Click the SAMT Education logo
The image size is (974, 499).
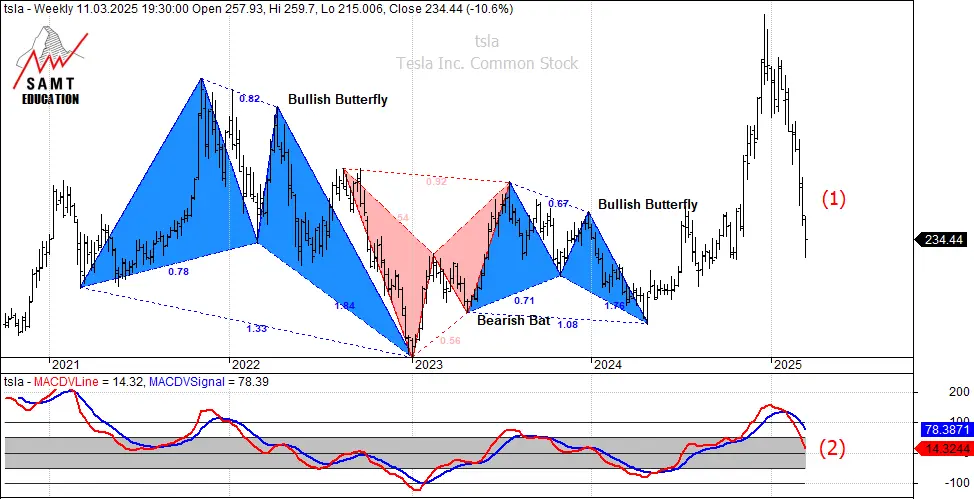pyautogui.click(x=51, y=65)
